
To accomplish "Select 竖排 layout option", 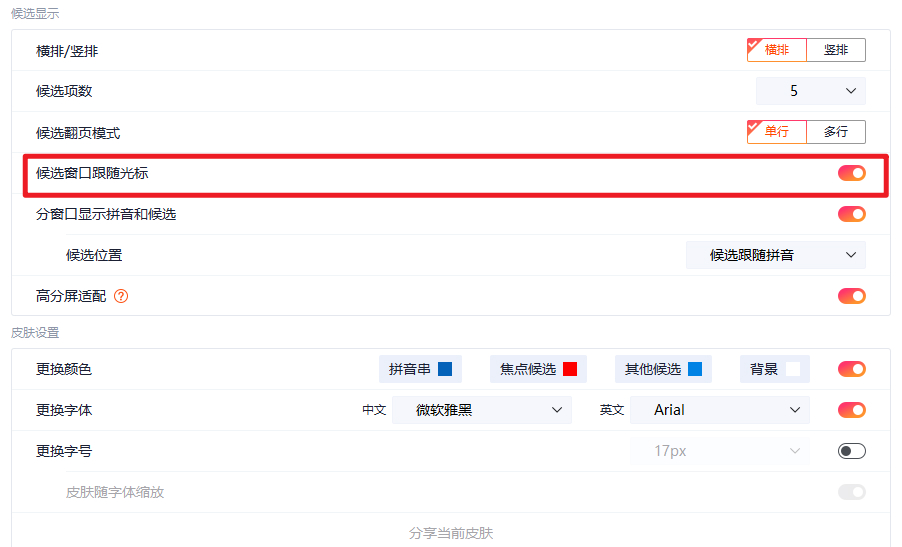I will tap(836, 50).
